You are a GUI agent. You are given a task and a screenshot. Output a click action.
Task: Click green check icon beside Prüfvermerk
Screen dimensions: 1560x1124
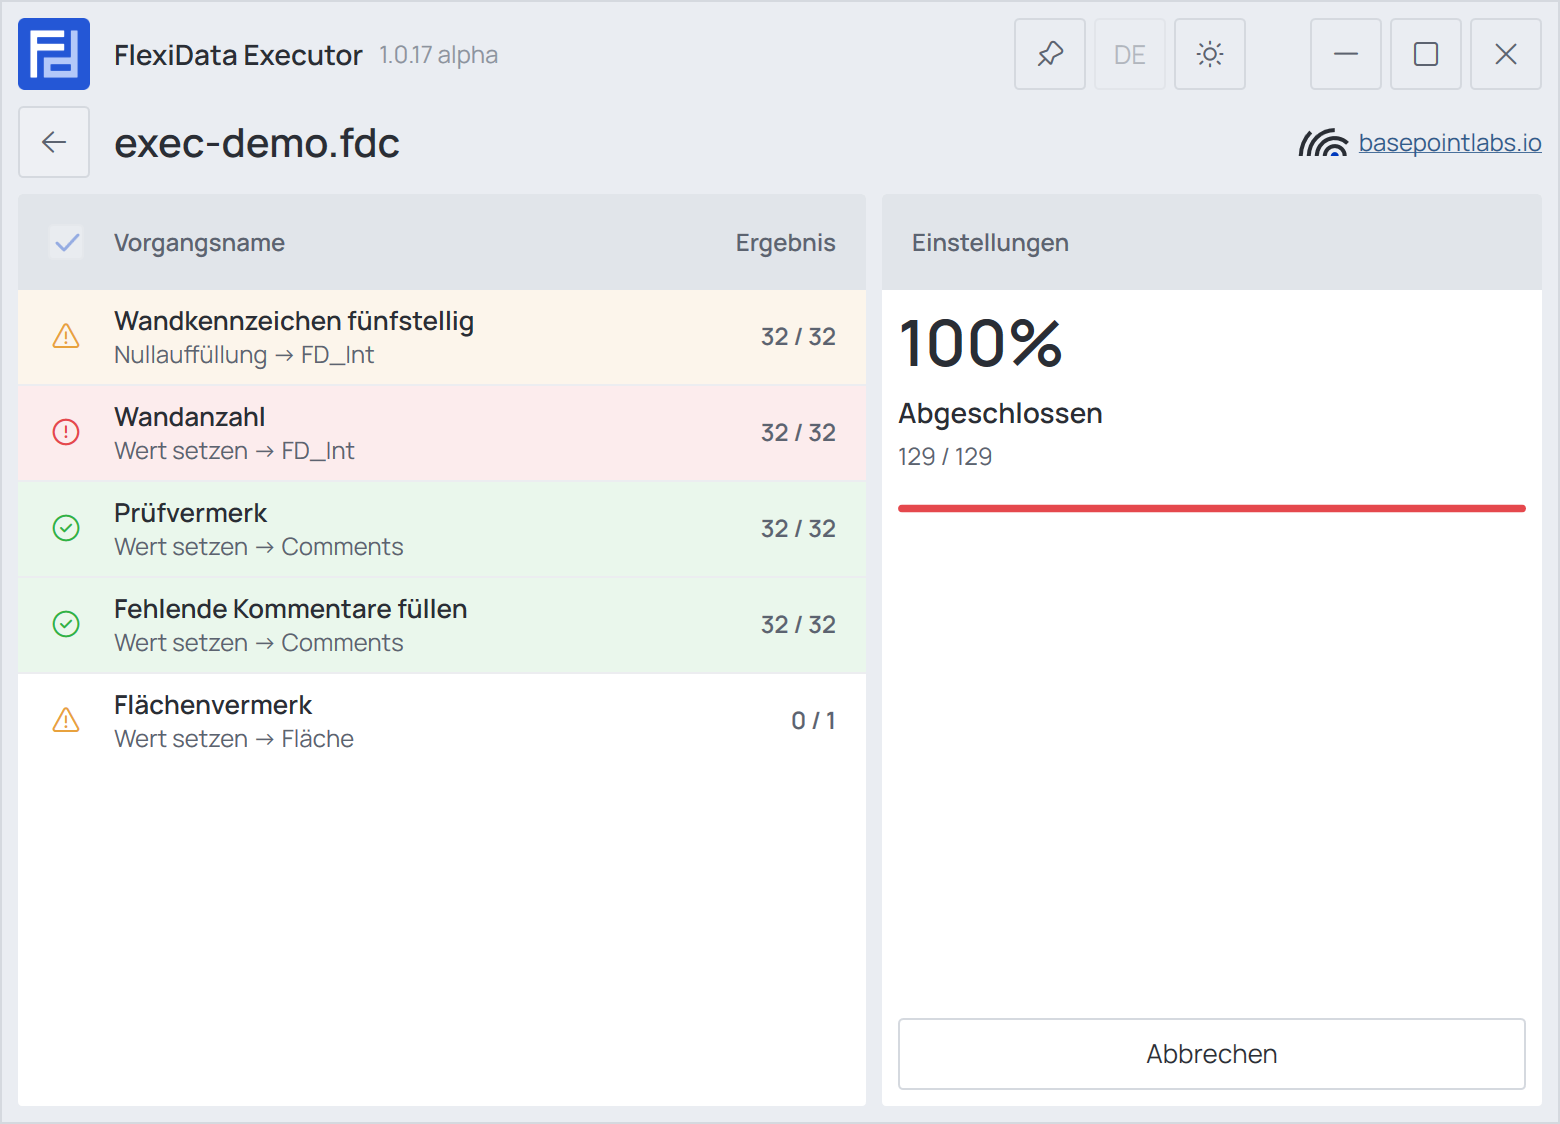click(66, 529)
